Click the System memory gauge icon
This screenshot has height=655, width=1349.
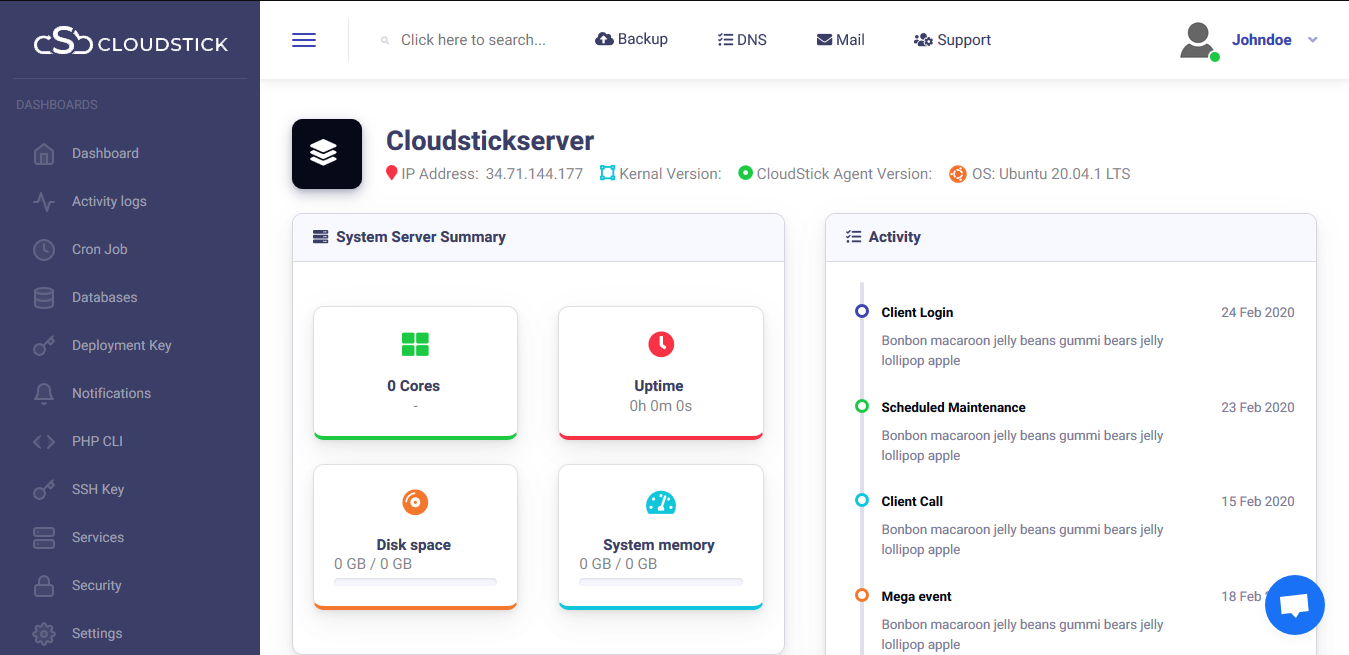coord(660,502)
